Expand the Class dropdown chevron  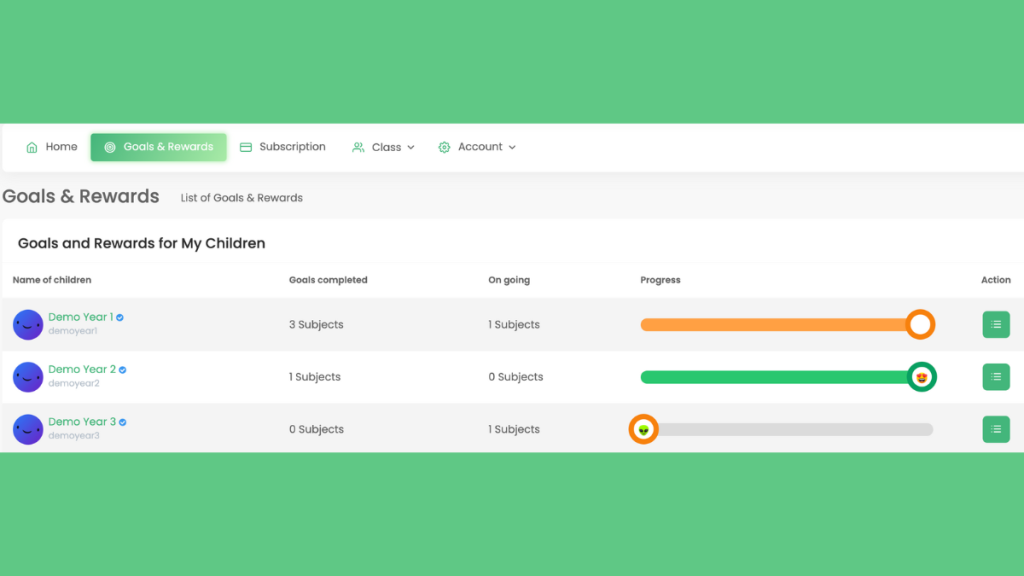[410, 148]
